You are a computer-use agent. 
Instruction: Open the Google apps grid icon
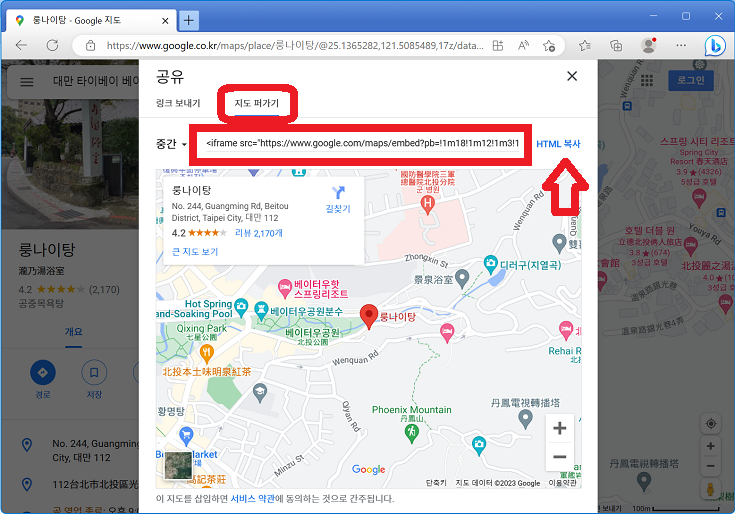pyautogui.click(x=647, y=81)
